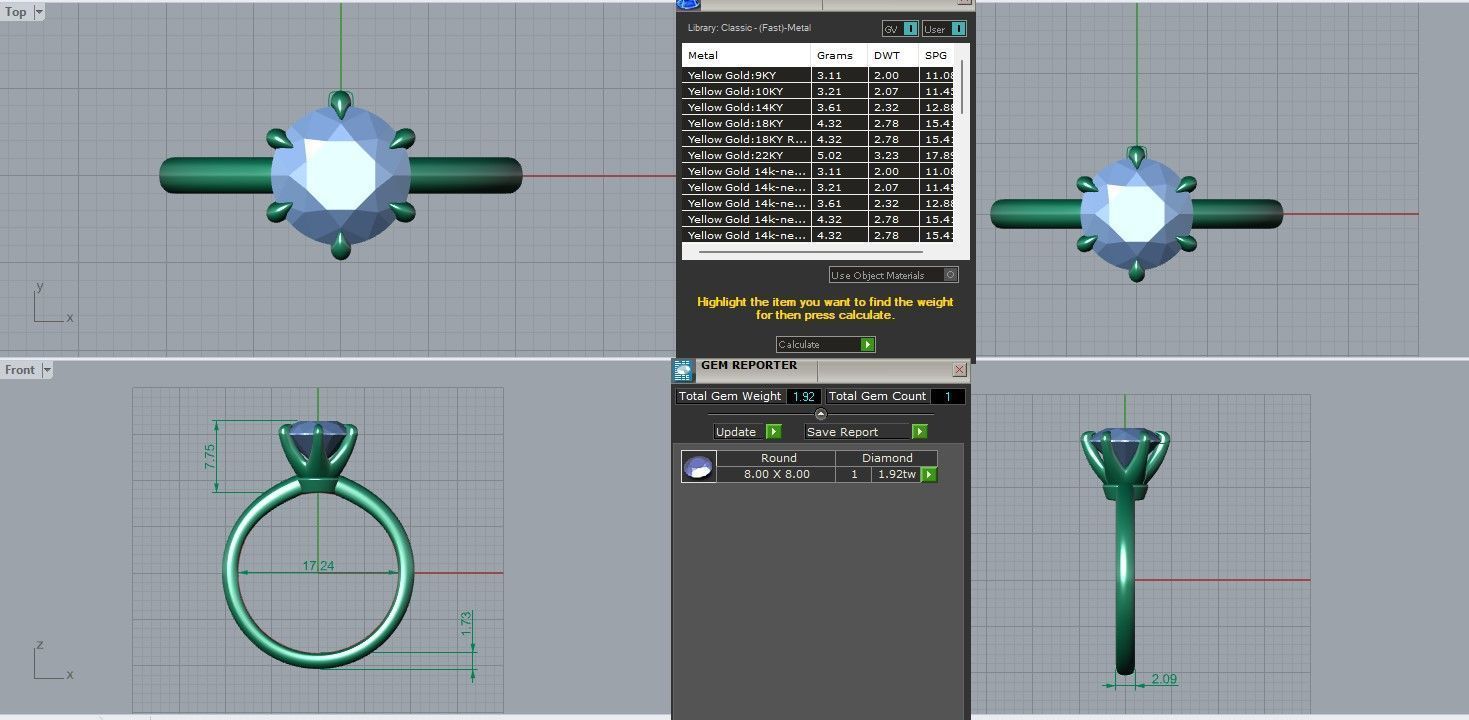Select the Yellow Gold:22KY row

click(x=819, y=155)
